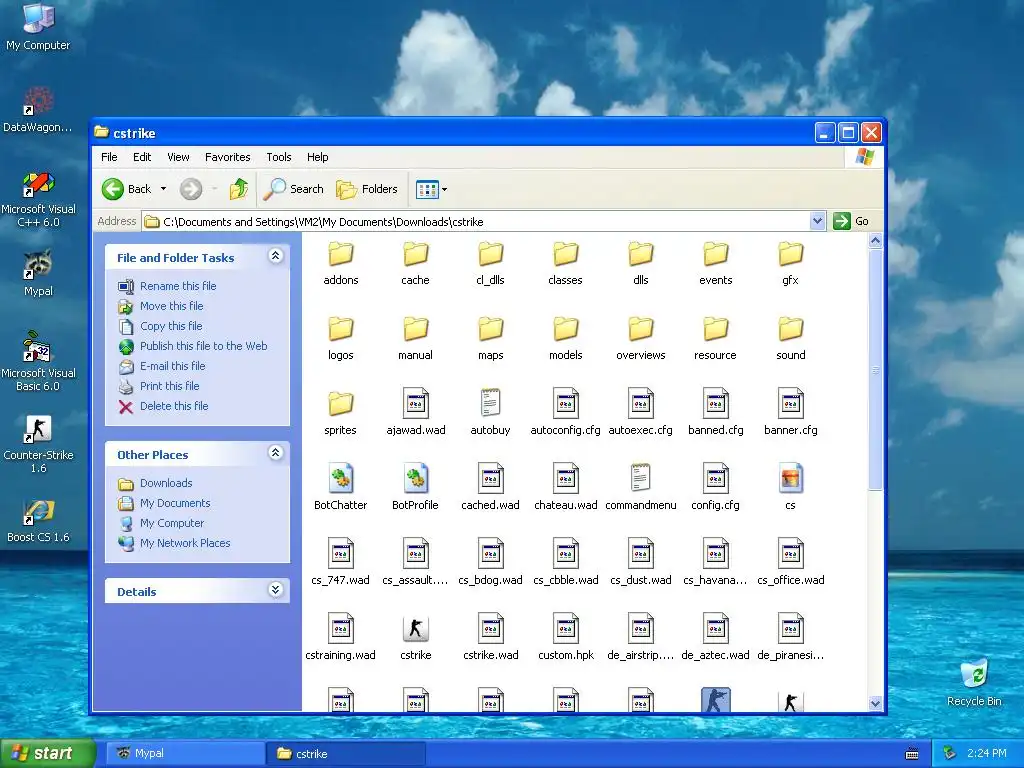Select the de_aztec.wad file
This screenshot has width=1024, height=768.
(715, 638)
